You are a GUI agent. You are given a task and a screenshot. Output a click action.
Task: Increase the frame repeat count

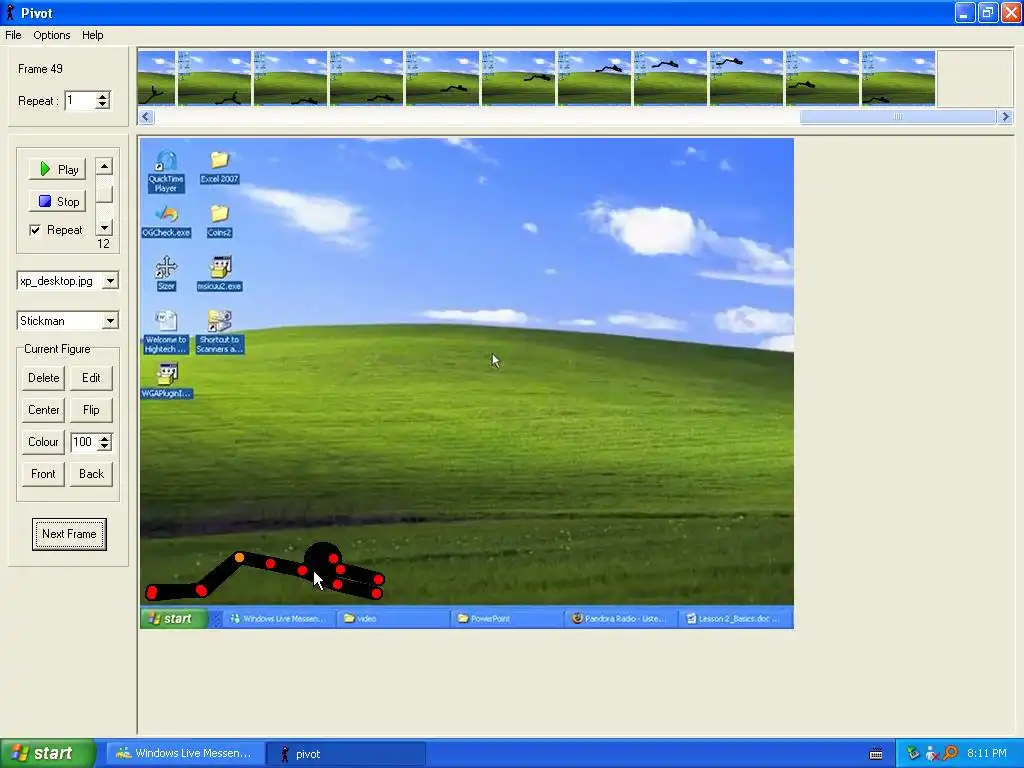(103, 97)
